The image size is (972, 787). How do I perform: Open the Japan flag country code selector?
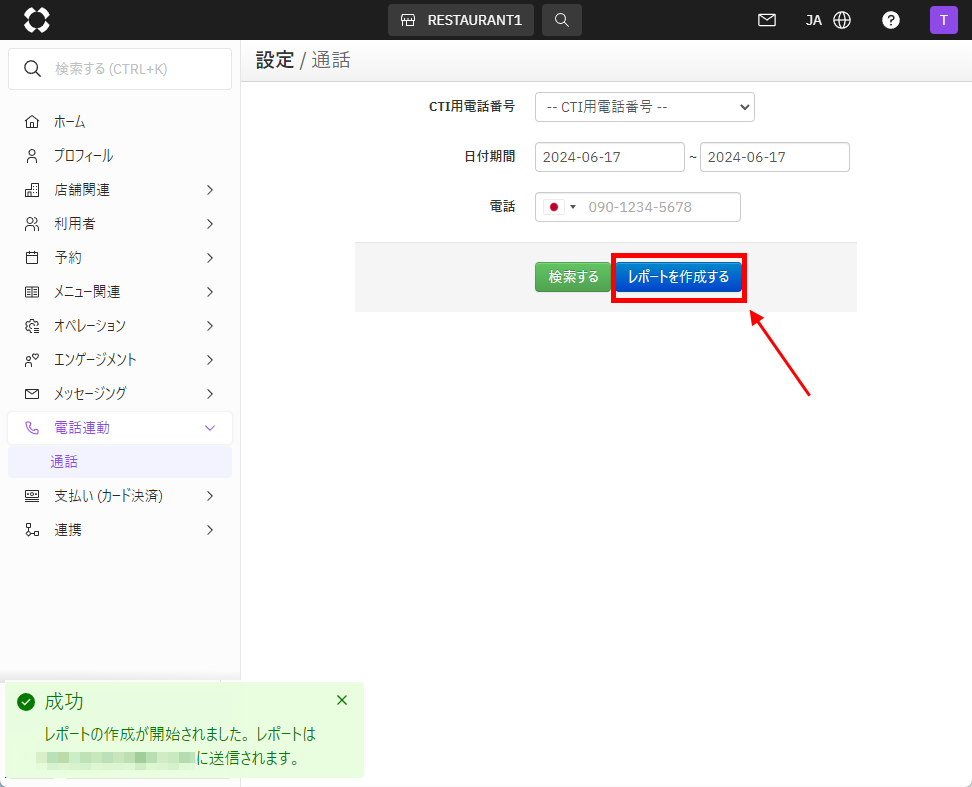pos(559,207)
